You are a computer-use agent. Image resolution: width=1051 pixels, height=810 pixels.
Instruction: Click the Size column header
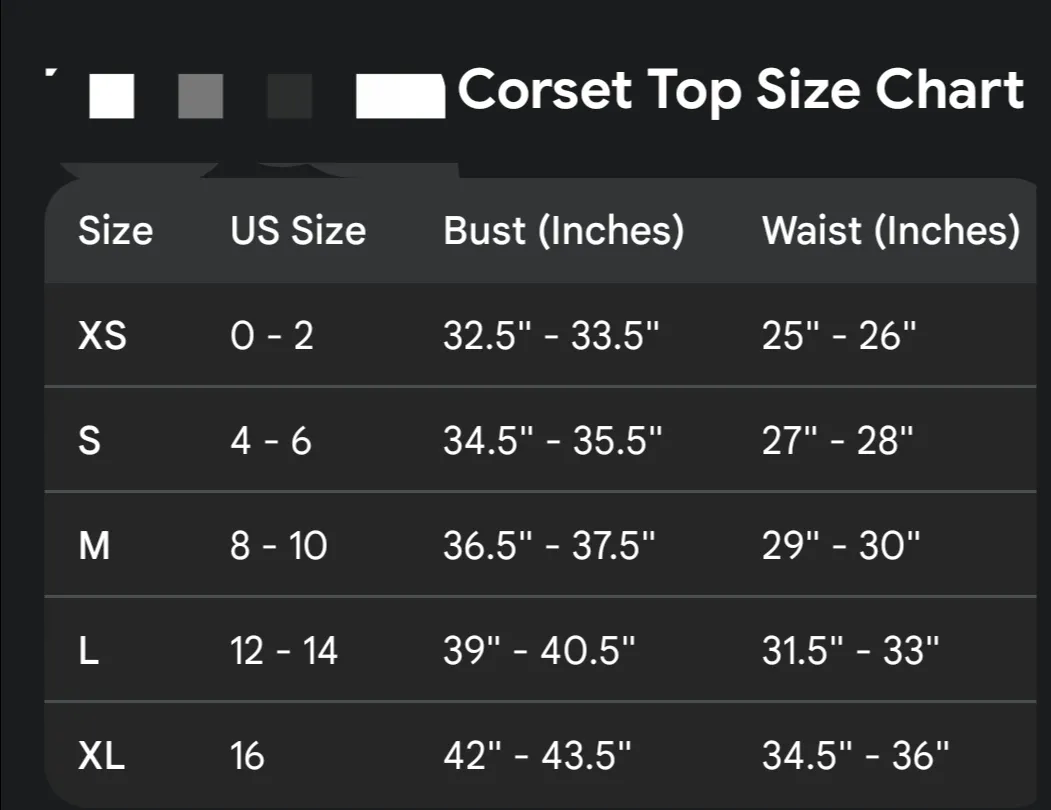(x=115, y=231)
